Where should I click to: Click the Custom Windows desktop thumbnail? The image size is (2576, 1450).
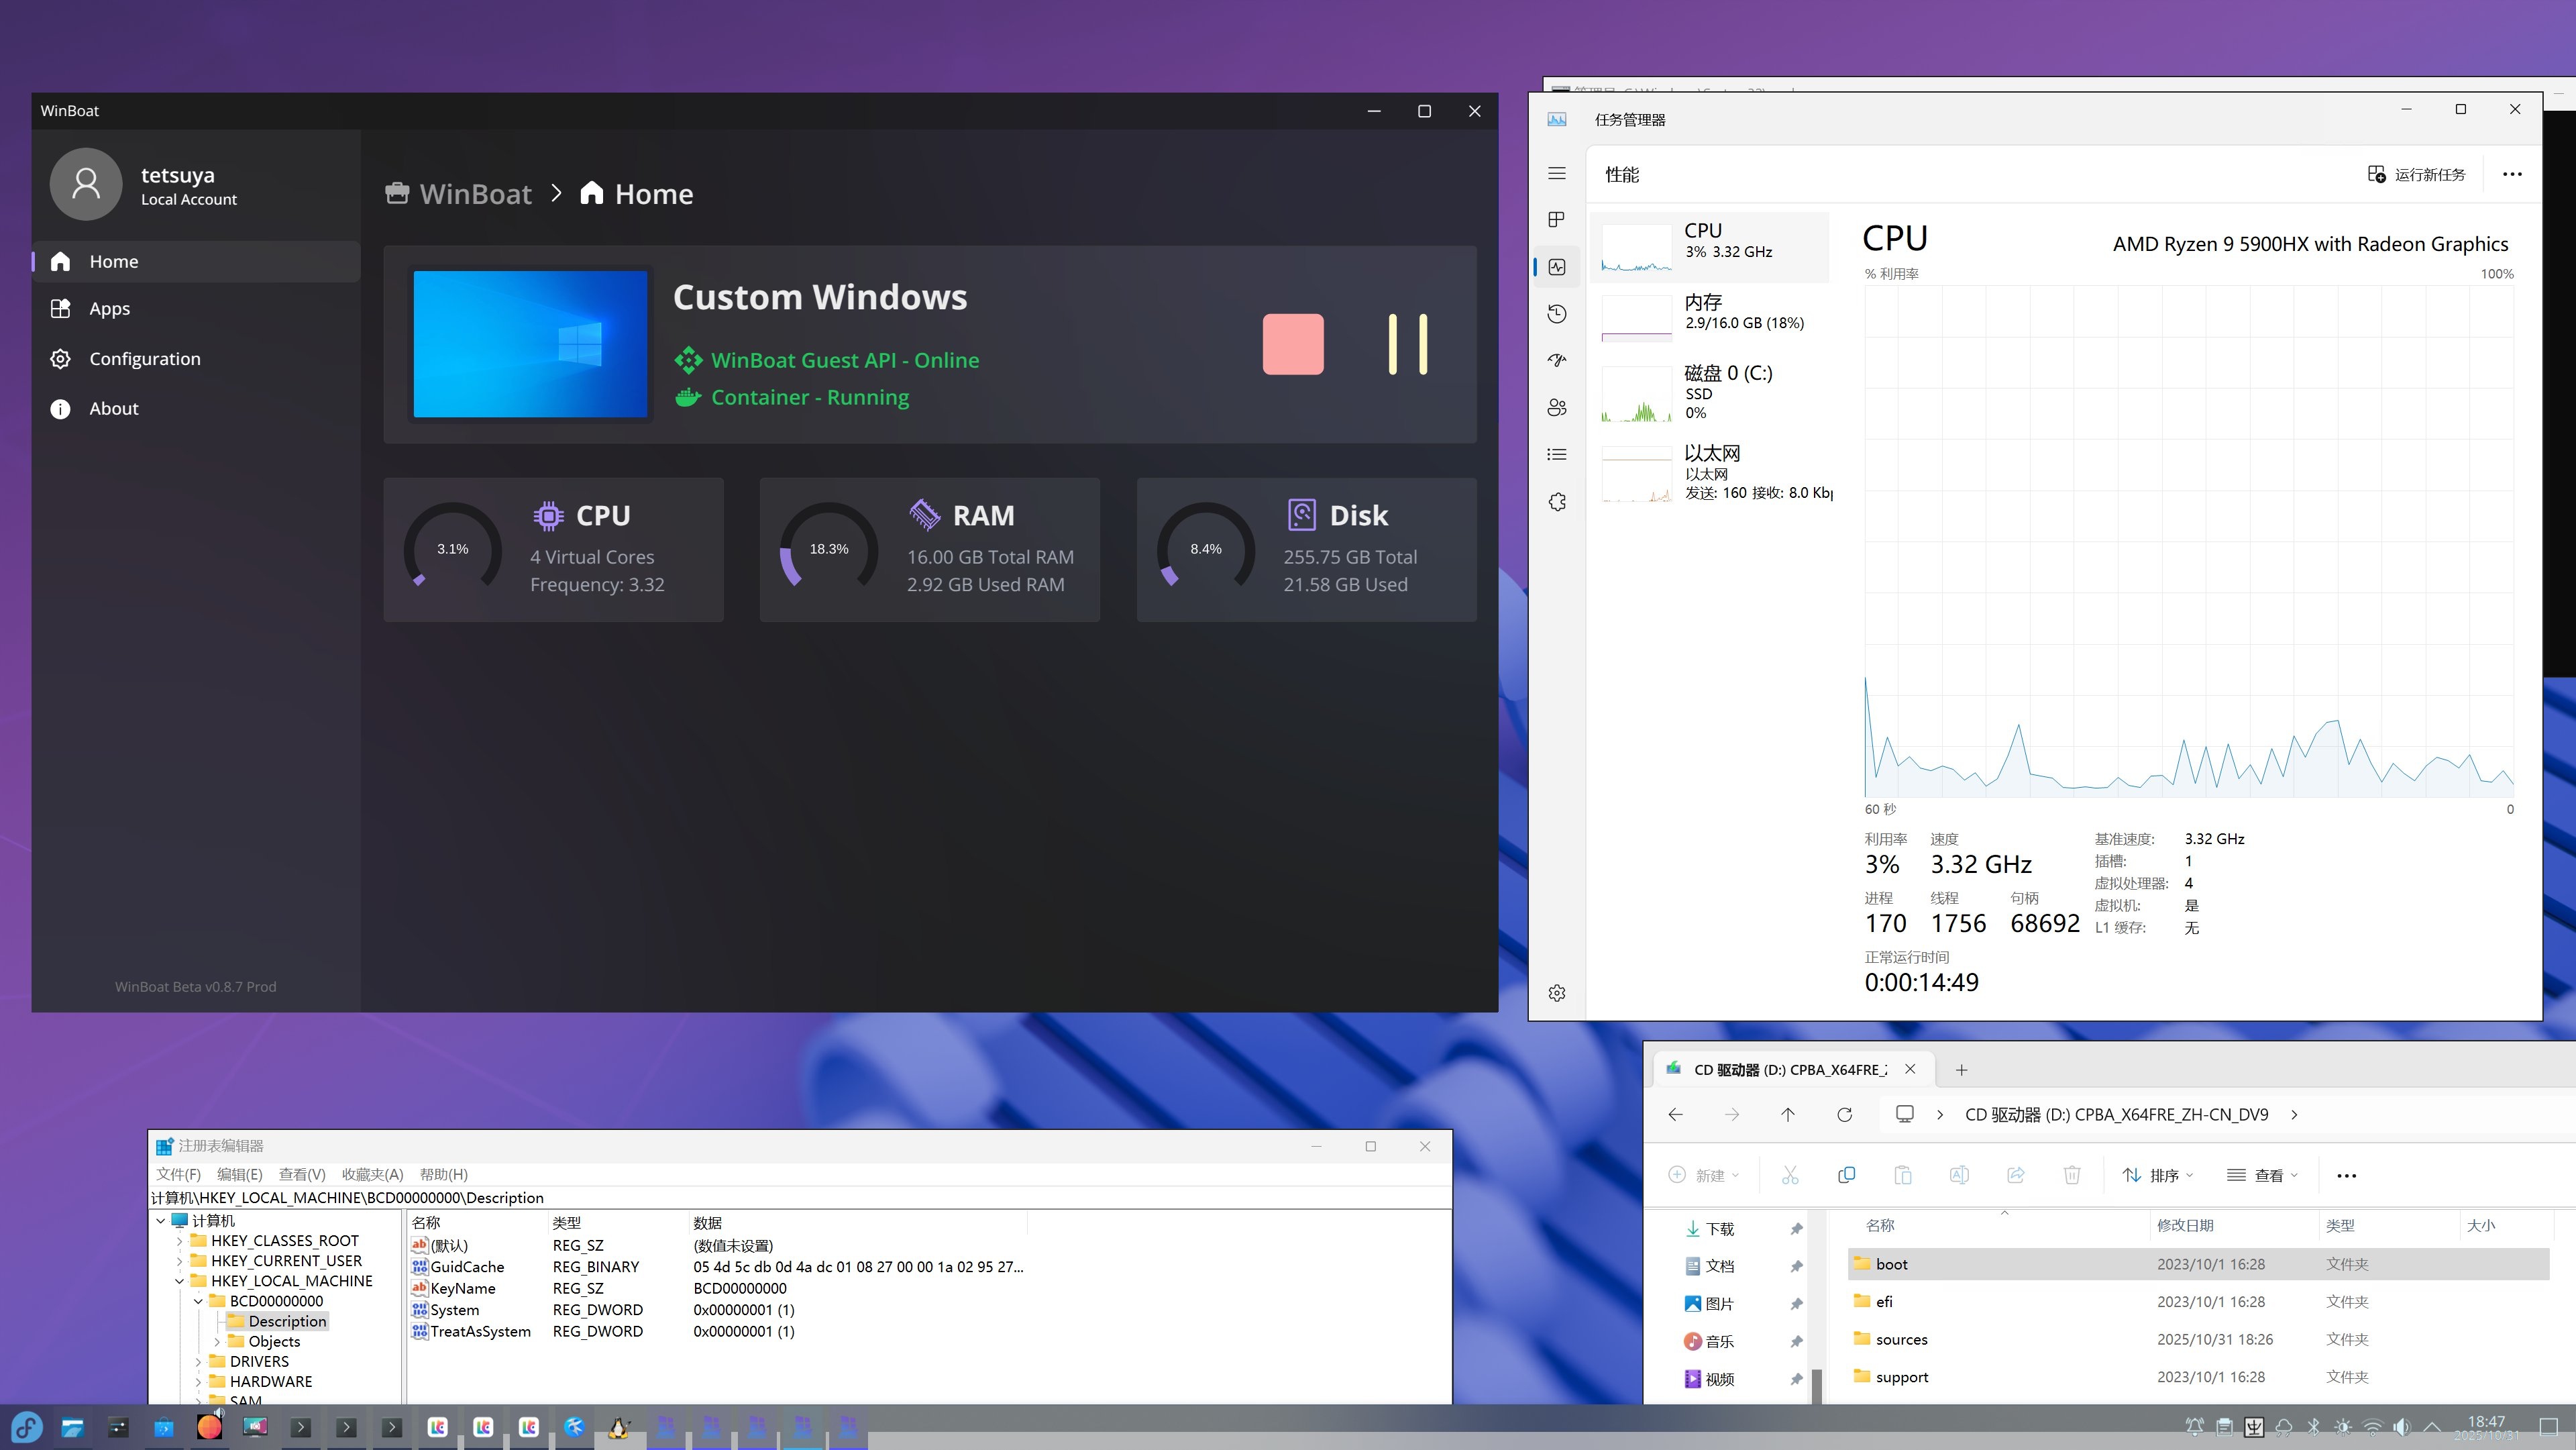pyautogui.click(x=530, y=344)
